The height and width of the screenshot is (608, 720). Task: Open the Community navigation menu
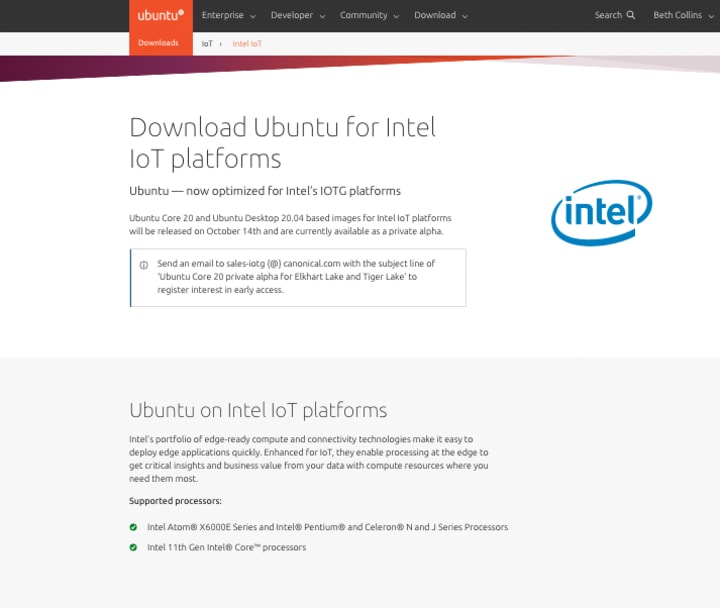369,15
